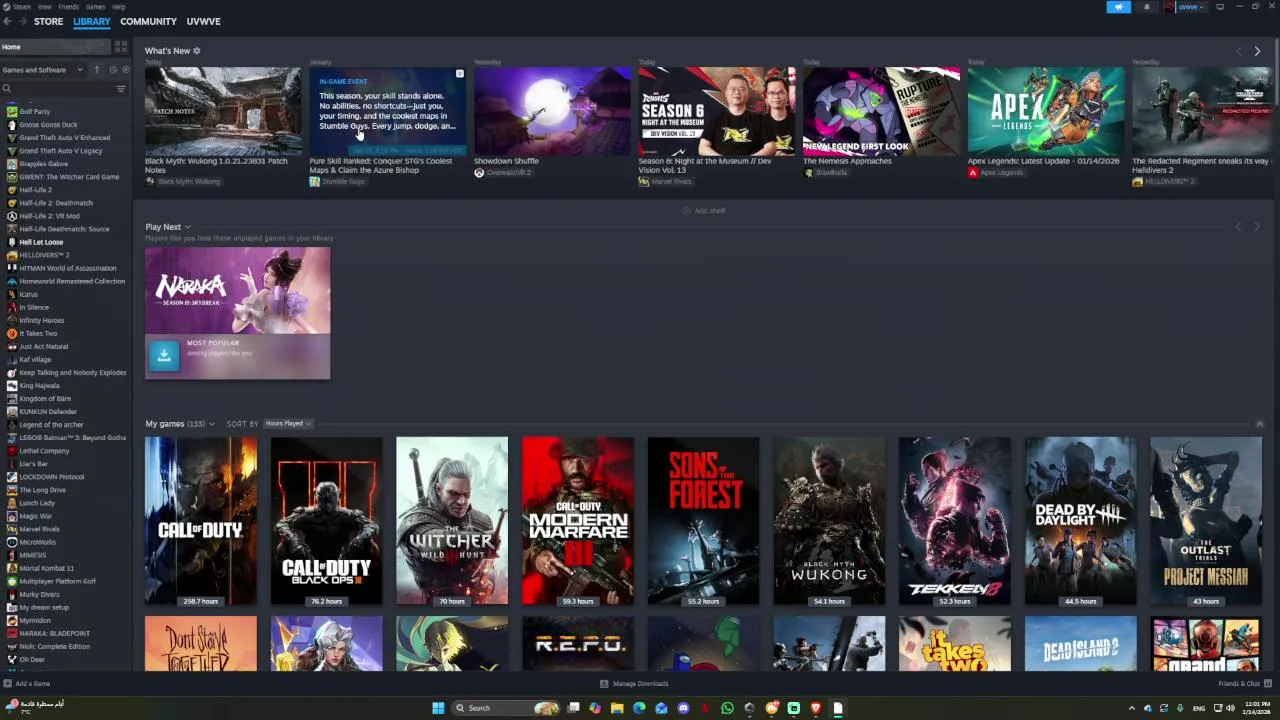
Task: Toggle the collections grid view icon
Action: (121, 47)
